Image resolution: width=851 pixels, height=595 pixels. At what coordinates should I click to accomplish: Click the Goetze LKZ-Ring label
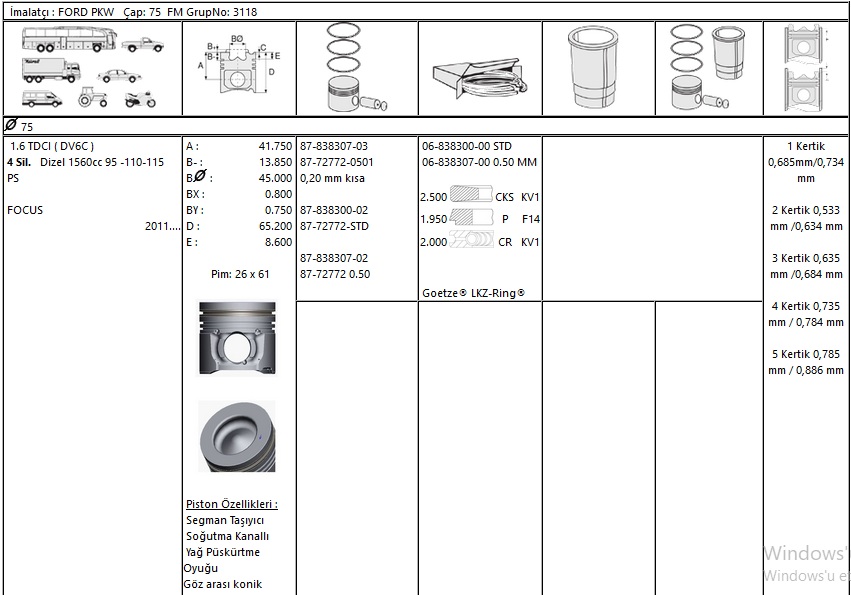[x=473, y=293]
